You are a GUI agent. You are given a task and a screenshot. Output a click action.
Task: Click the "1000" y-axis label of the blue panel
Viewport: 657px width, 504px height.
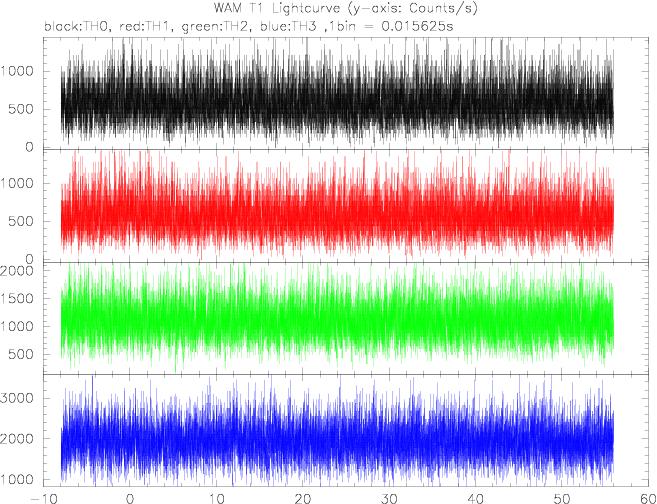point(17,479)
